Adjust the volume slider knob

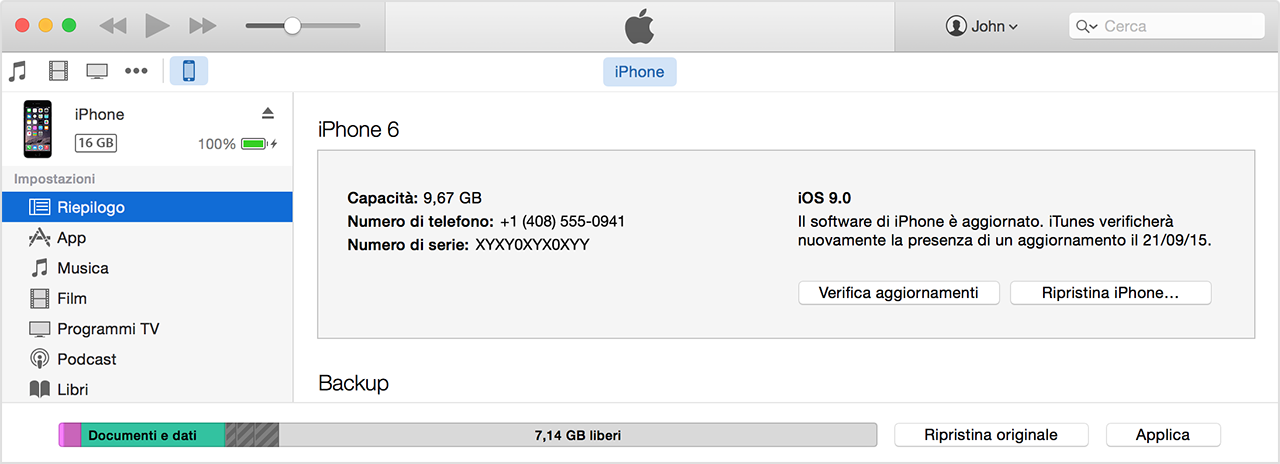292,26
